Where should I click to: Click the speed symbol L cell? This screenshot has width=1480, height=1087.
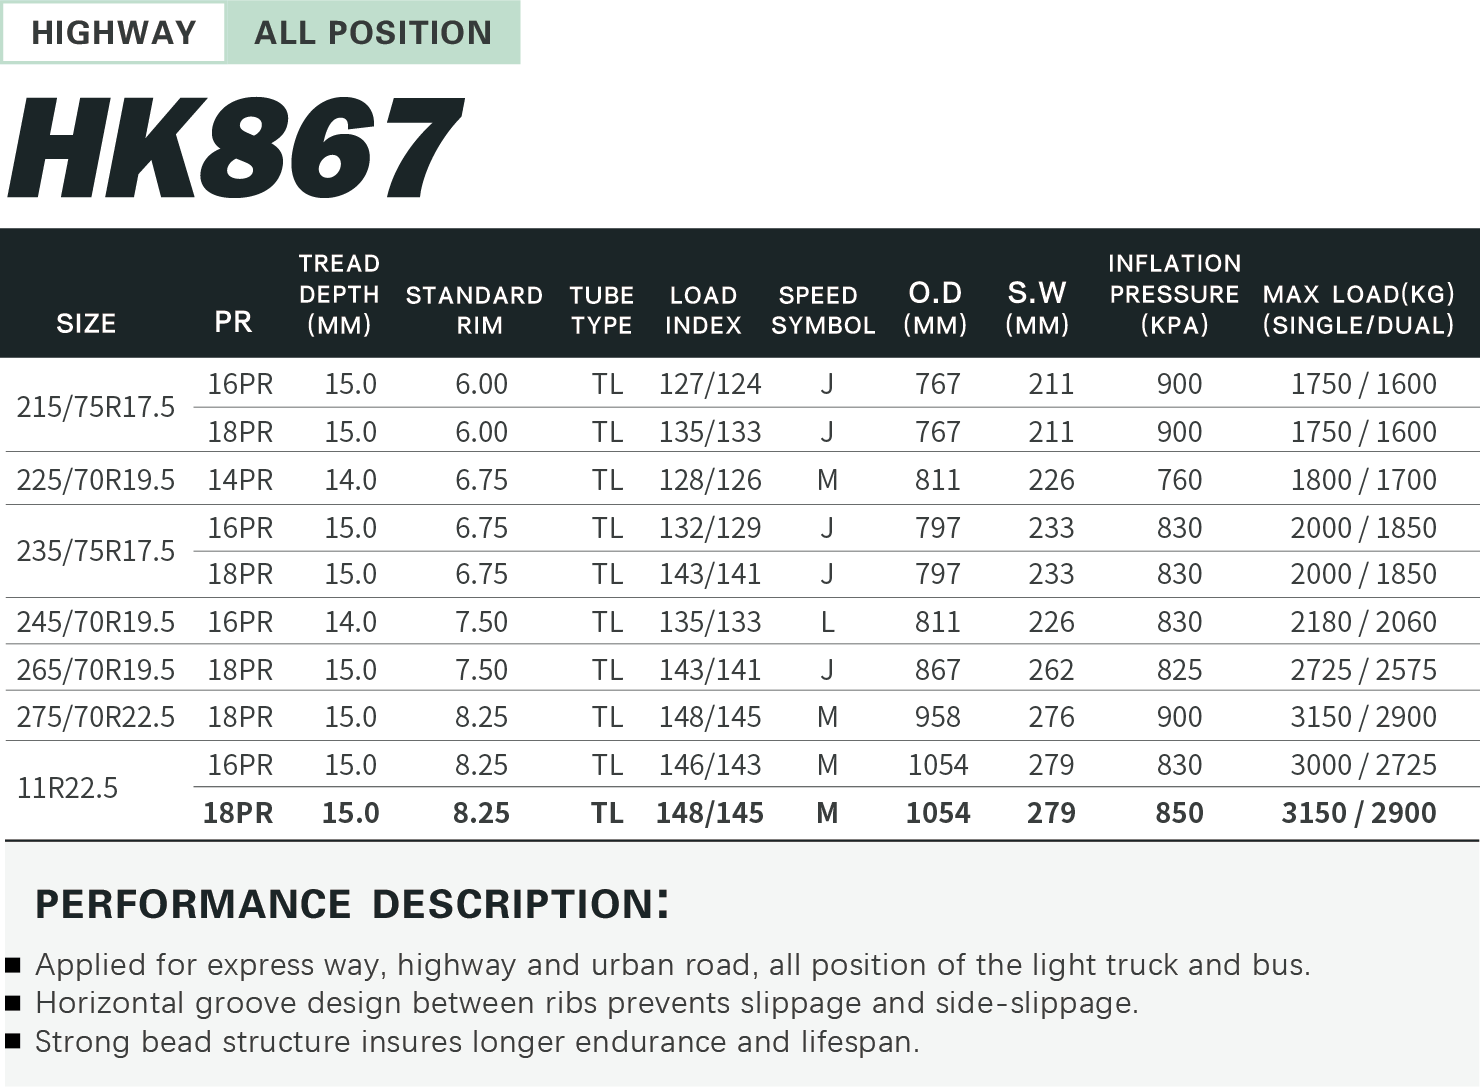point(827,622)
